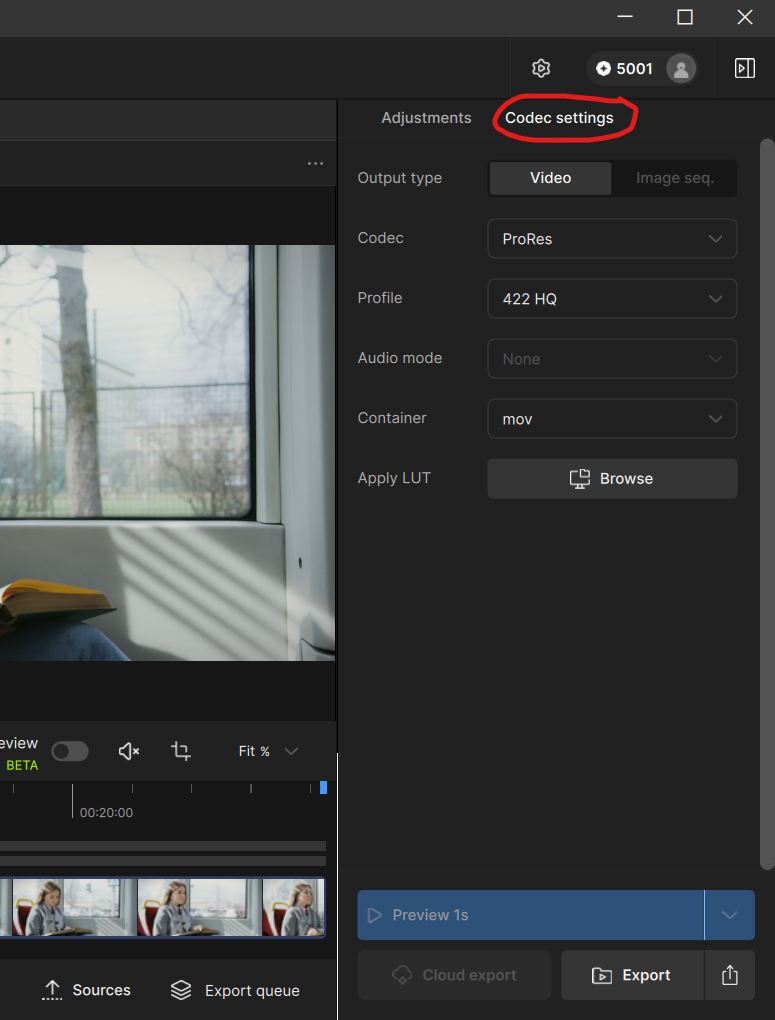Open the Export queue
This screenshot has height=1020, width=775.
[236, 990]
